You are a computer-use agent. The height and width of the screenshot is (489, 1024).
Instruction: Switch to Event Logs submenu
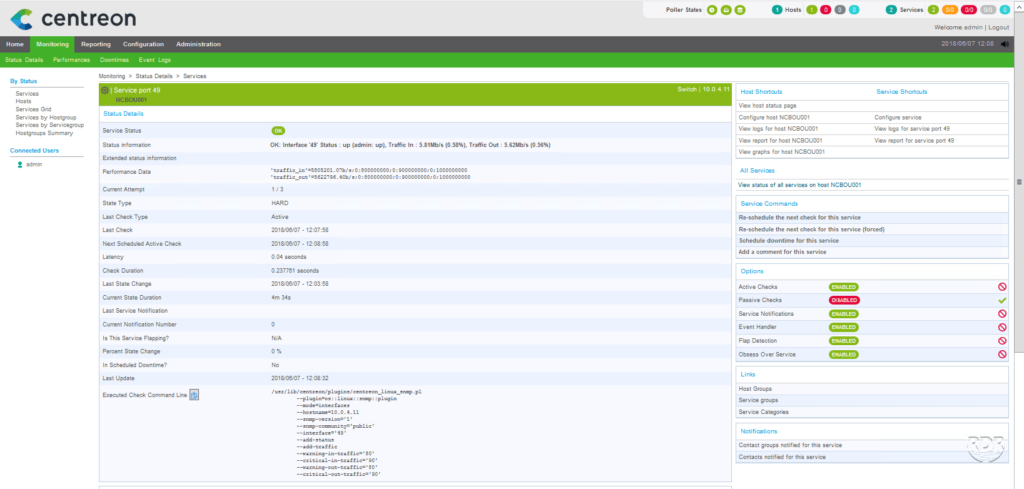point(155,60)
